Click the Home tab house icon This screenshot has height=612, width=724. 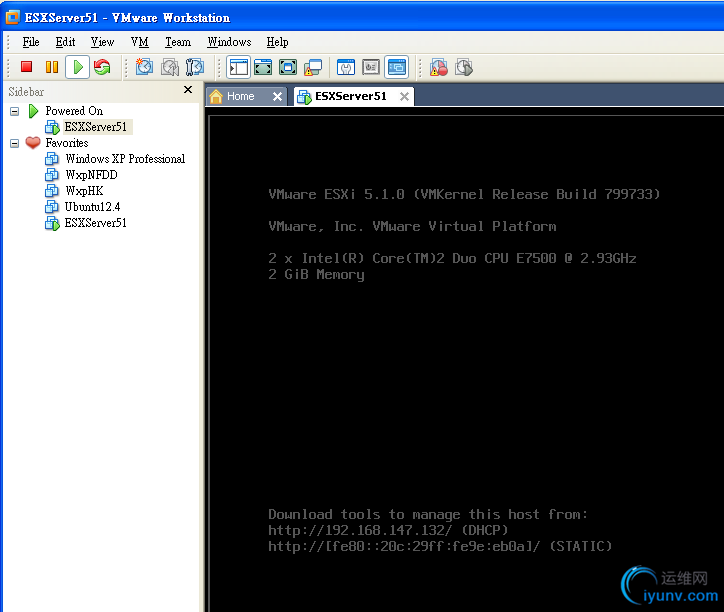click(216, 96)
